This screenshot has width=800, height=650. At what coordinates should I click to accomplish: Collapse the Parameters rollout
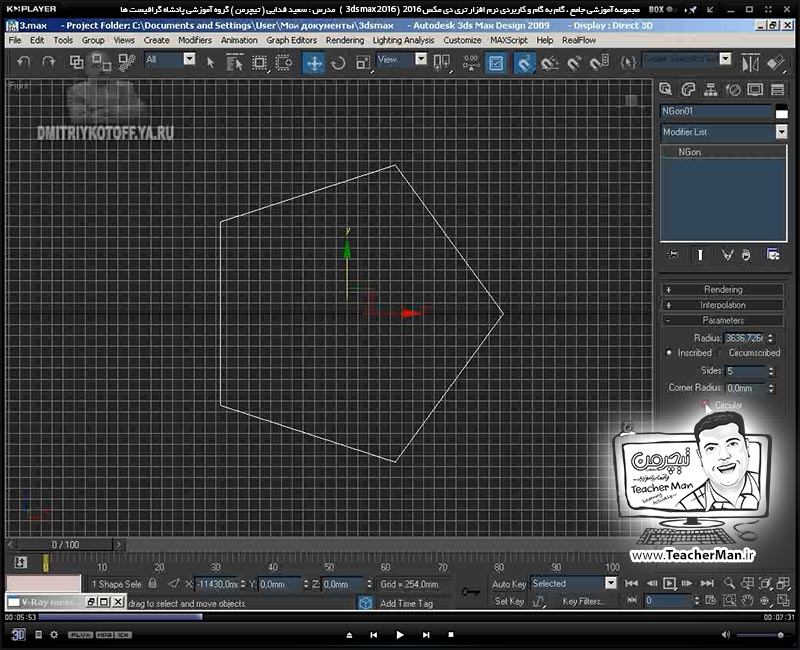point(723,320)
